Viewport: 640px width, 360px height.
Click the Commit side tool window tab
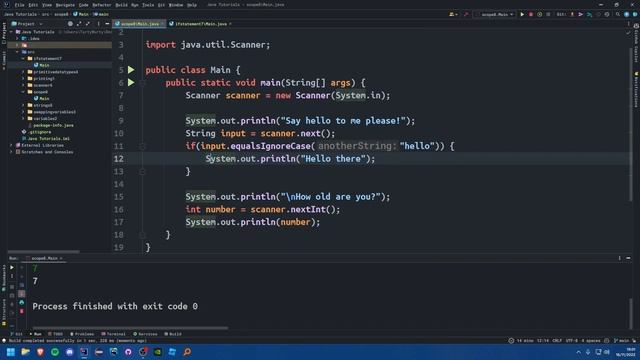(x=4, y=60)
